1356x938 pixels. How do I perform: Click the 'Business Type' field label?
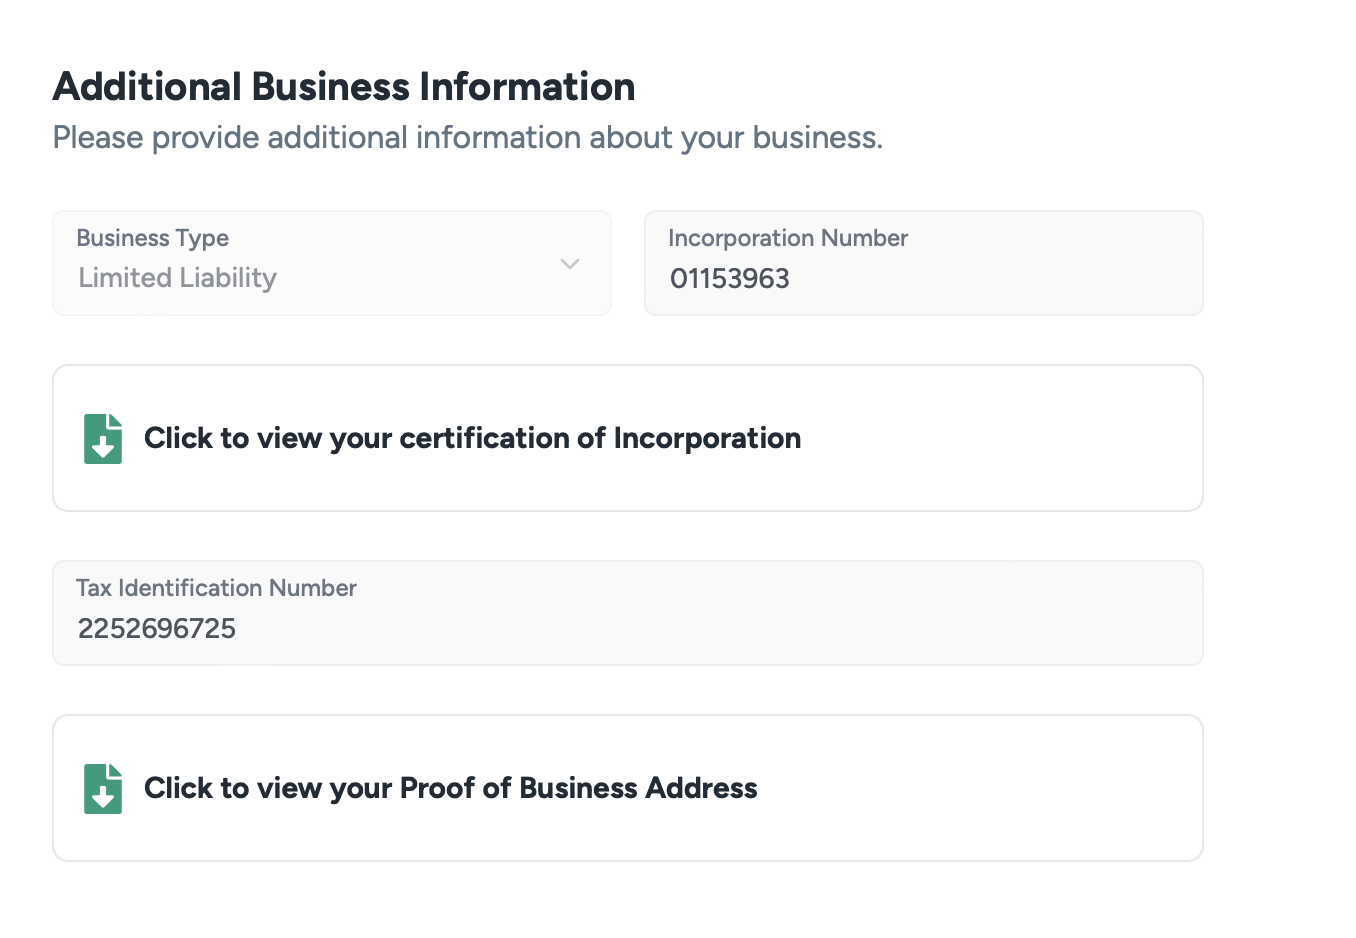click(153, 238)
